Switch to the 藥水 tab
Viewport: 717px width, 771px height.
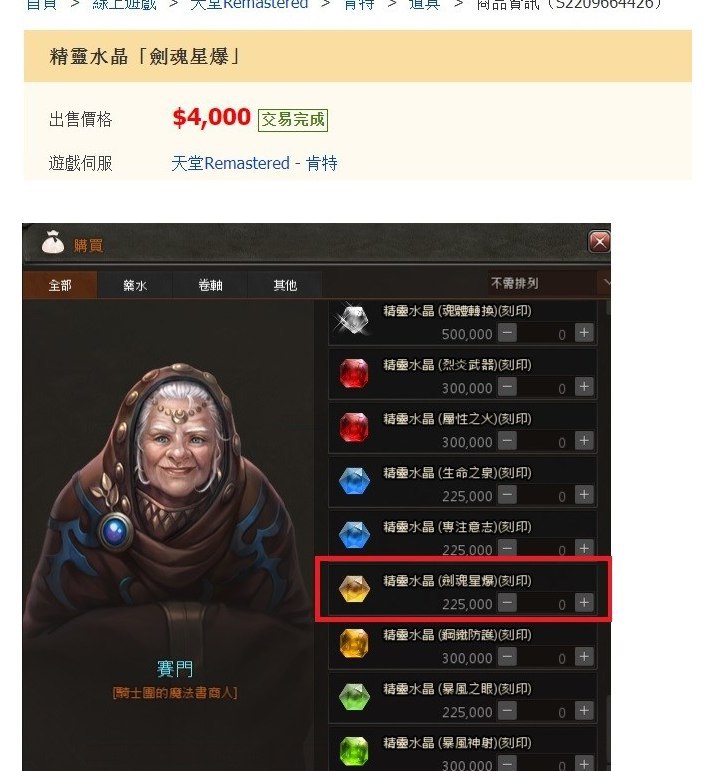pyautogui.click(x=135, y=285)
